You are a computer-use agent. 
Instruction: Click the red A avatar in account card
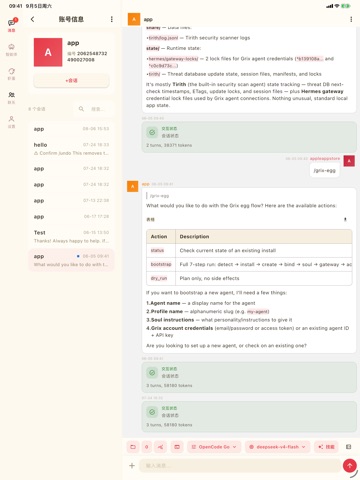pos(48,52)
